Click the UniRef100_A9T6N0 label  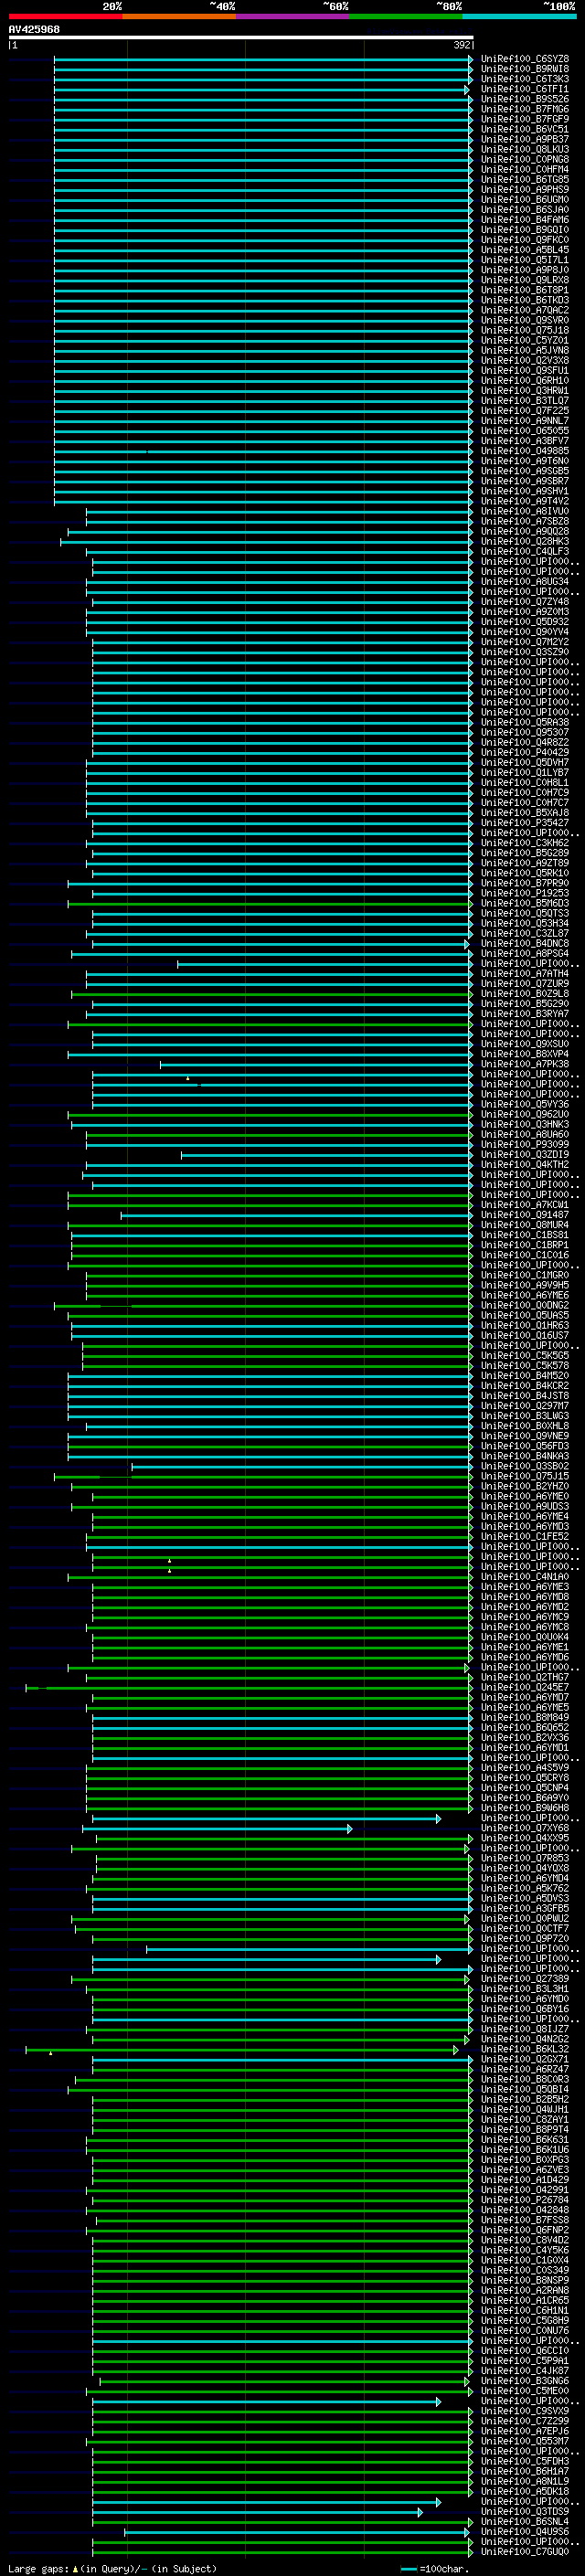pos(525,461)
